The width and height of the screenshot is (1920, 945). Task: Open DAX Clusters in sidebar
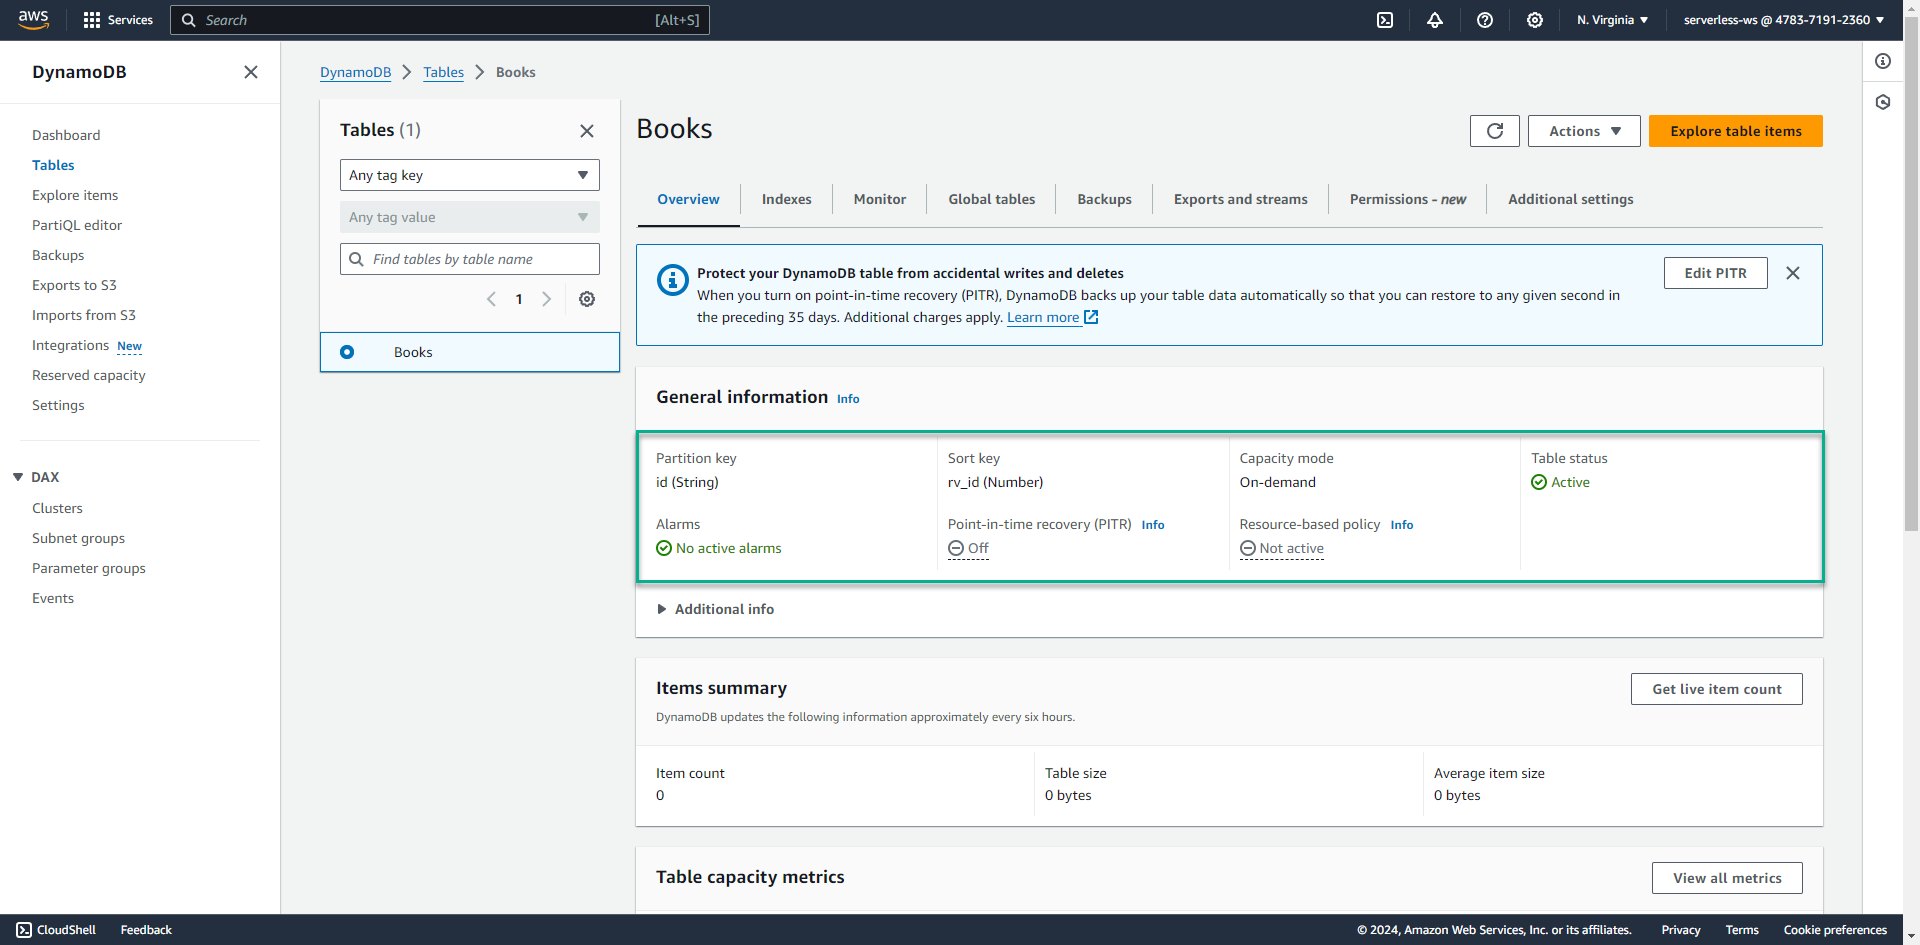57,508
